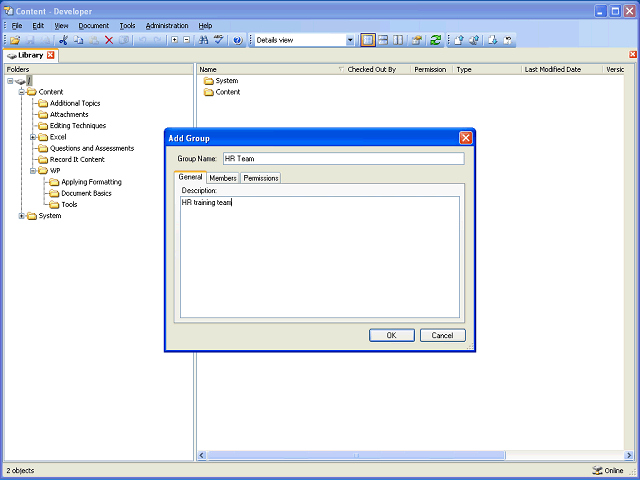Close the Add Group dialog with X
Image resolution: width=640 pixels, height=480 pixels.
(x=466, y=138)
